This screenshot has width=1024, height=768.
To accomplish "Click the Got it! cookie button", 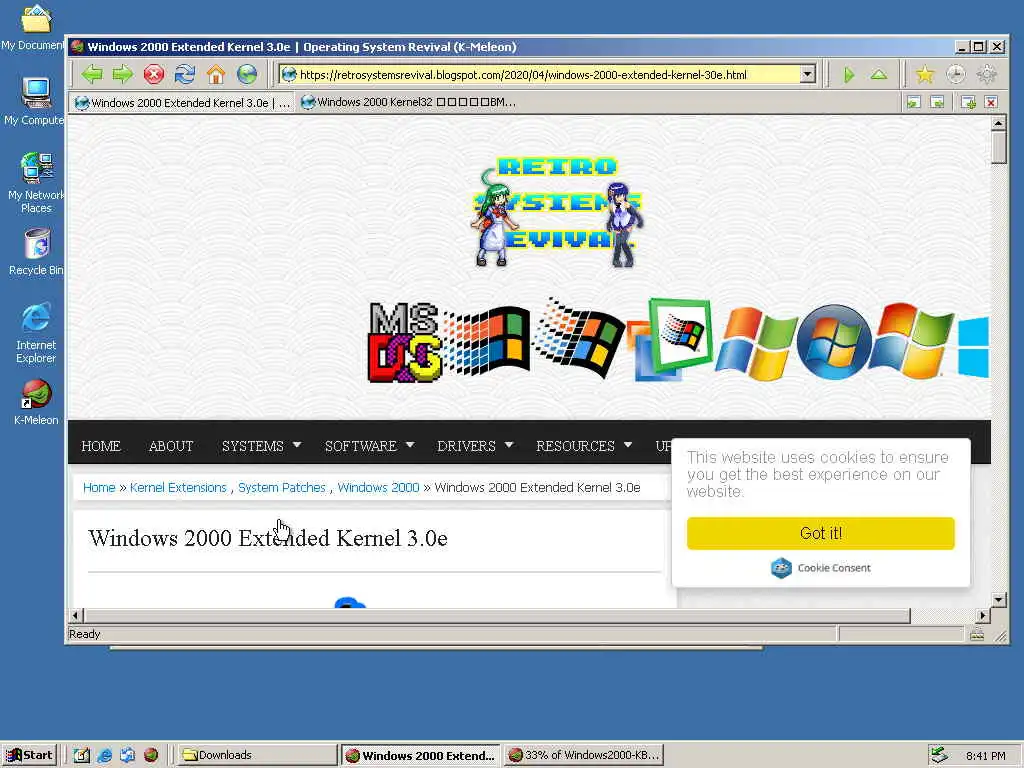I will [820, 534].
